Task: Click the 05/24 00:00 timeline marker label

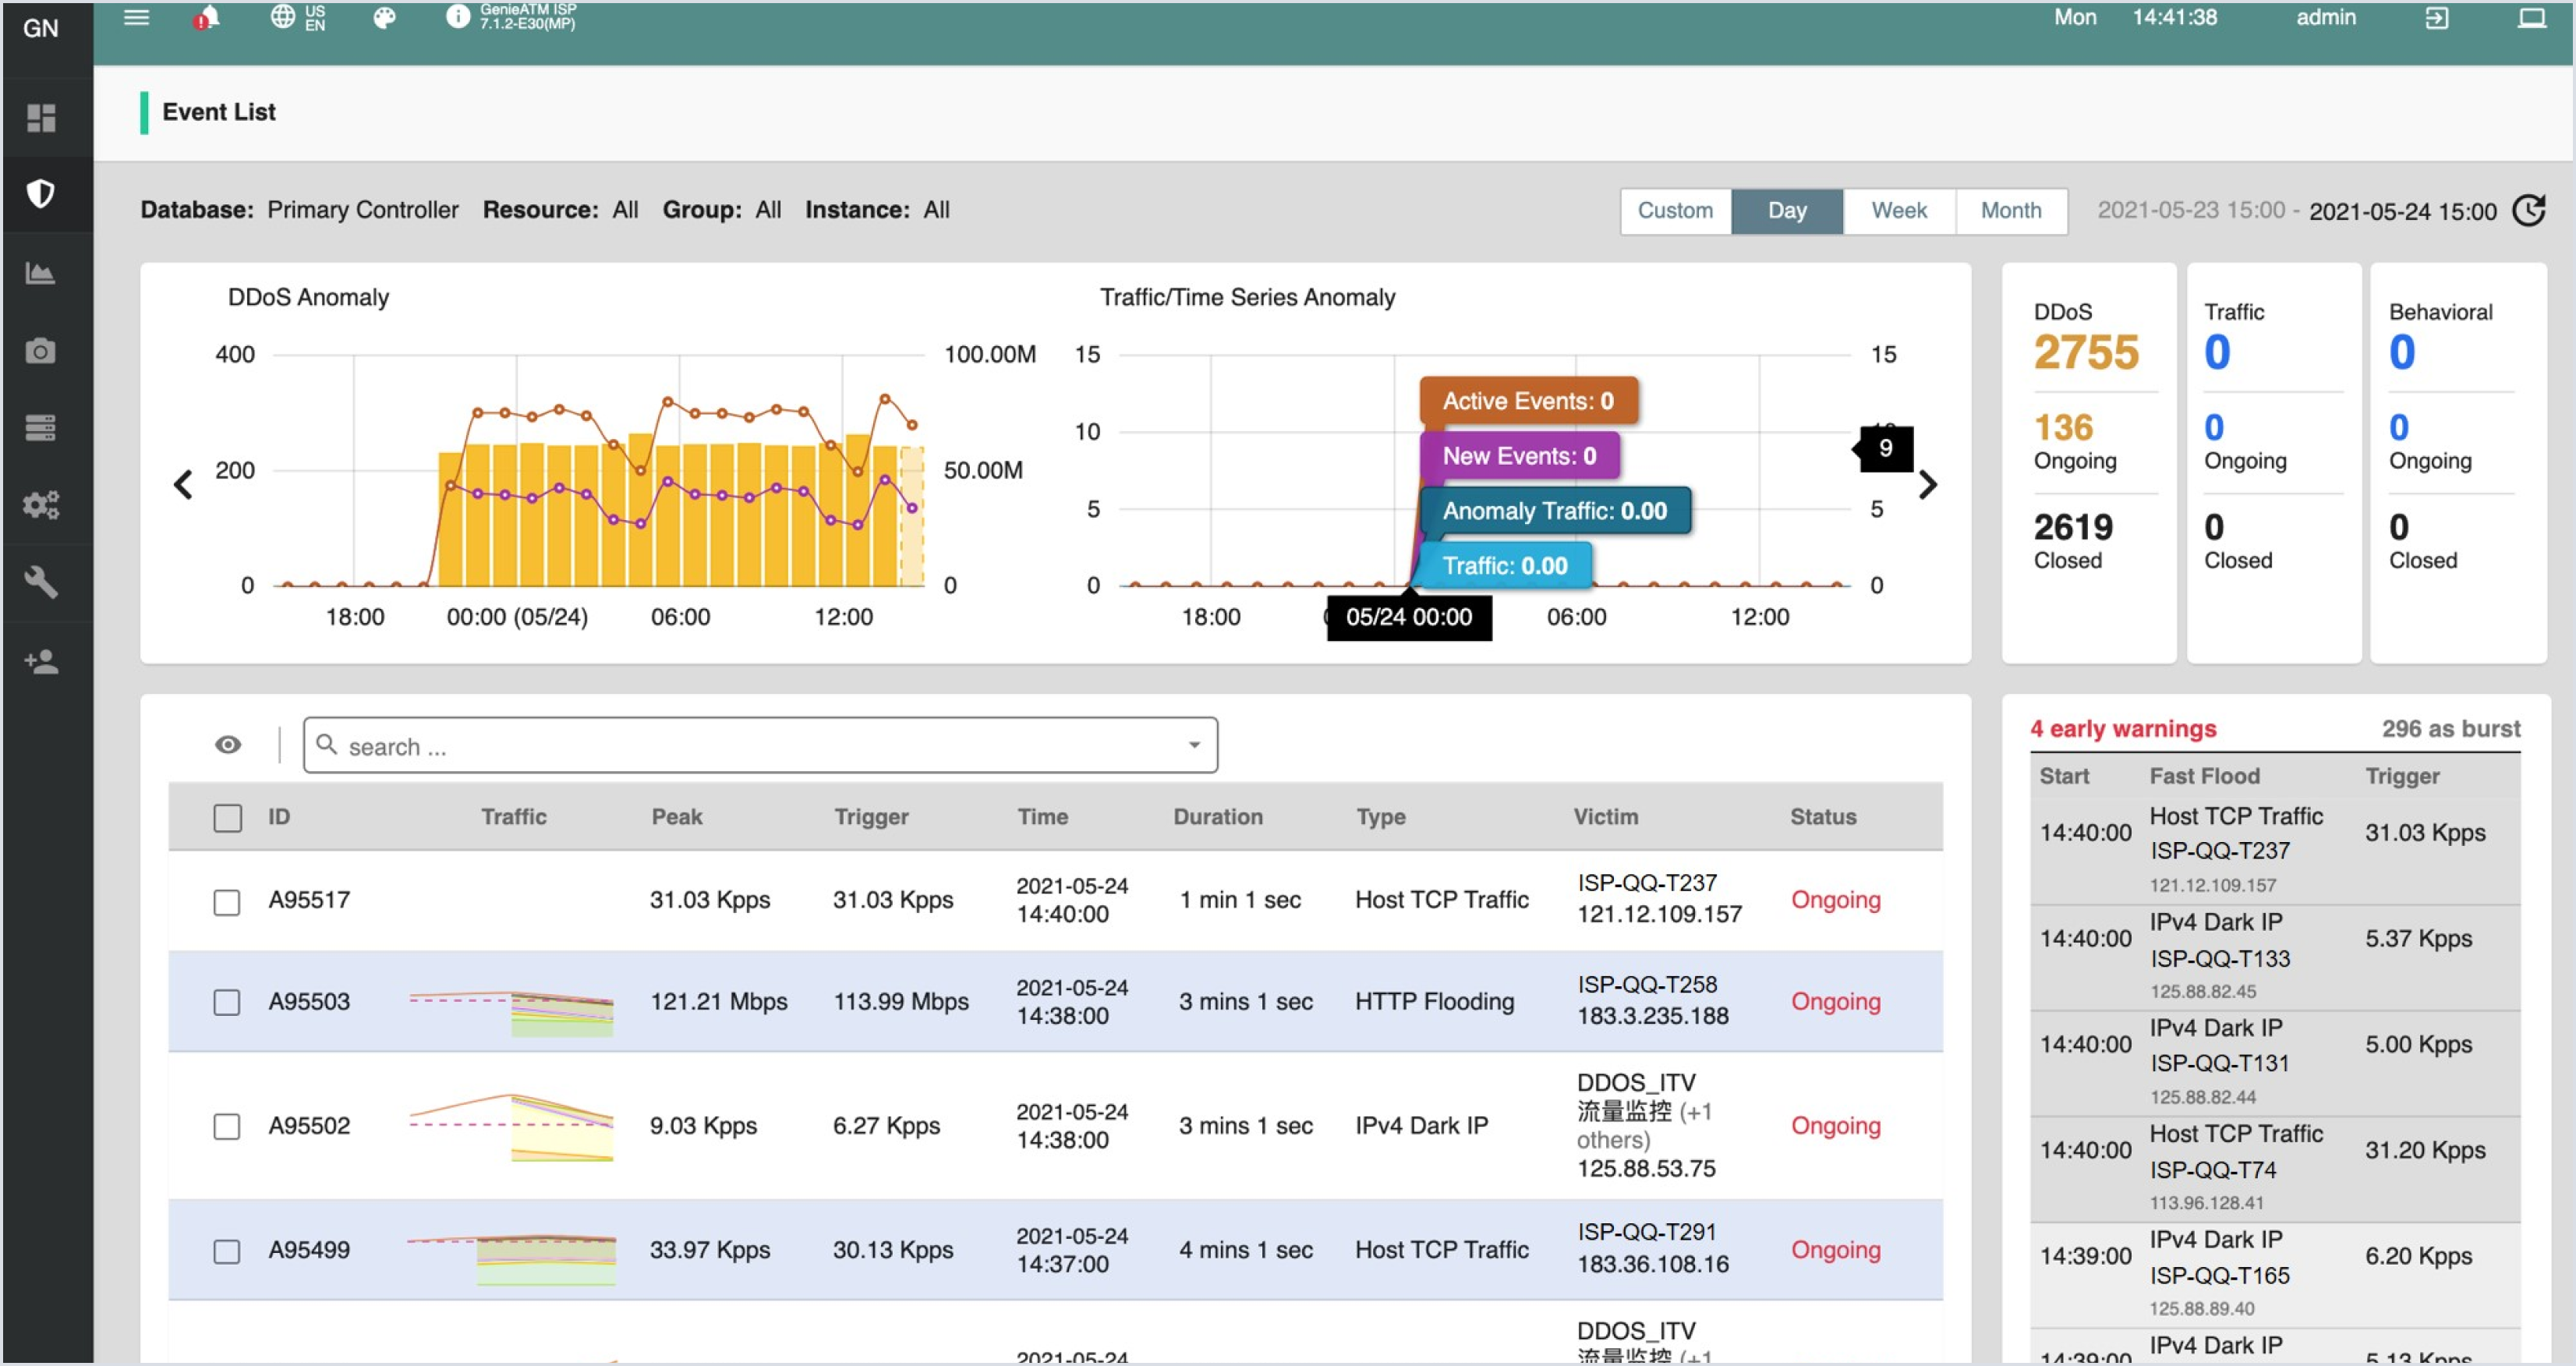Action: [x=1409, y=617]
